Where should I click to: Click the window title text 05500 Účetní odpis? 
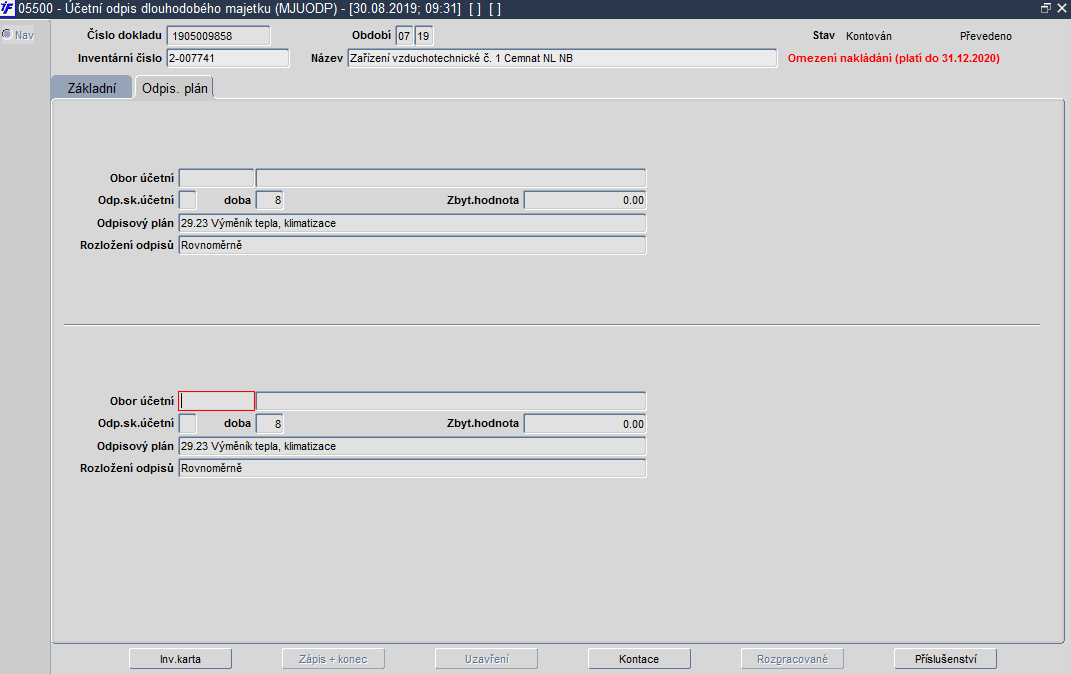(260, 9)
